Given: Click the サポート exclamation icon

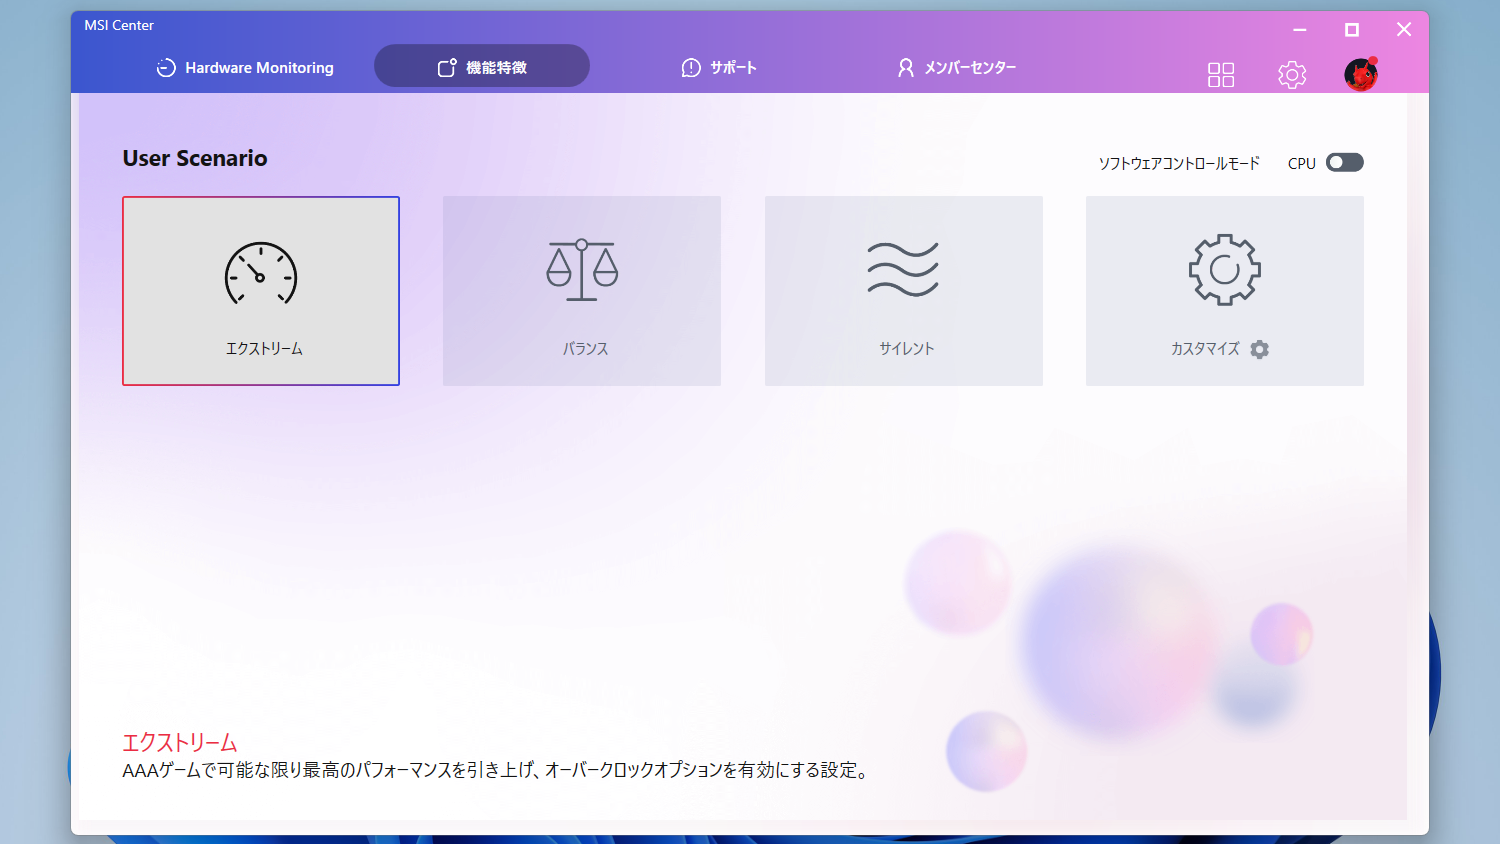Looking at the screenshot, I should [690, 67].
